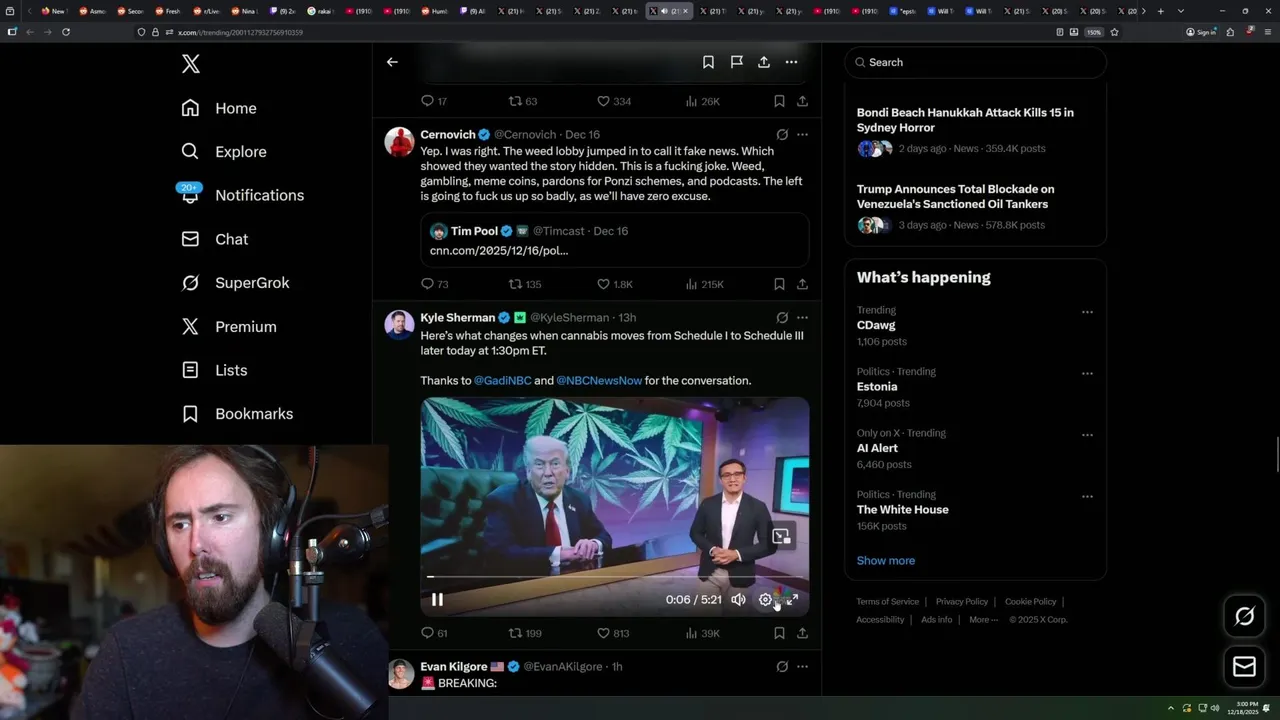Open SuperGrok in the sidebar
The width and height of the screenshot is (1280, 720).
pyautogui.click(x=235, y=283)
